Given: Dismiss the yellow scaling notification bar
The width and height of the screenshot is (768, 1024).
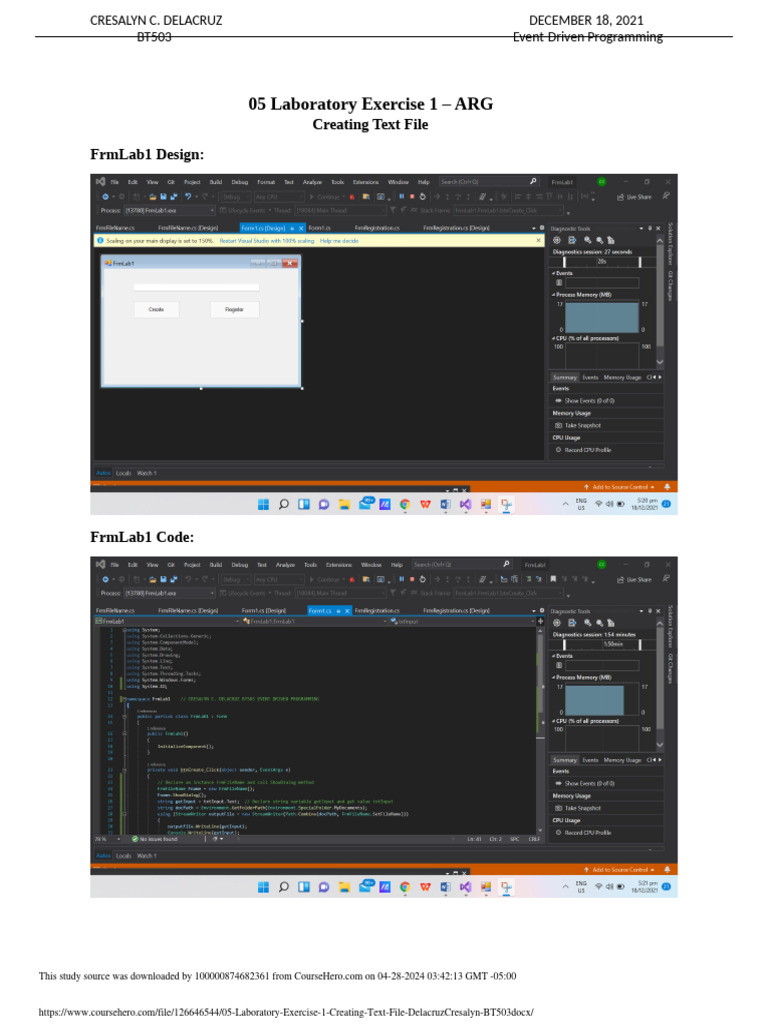Looking at the screenshot, I should click(539, 241).
